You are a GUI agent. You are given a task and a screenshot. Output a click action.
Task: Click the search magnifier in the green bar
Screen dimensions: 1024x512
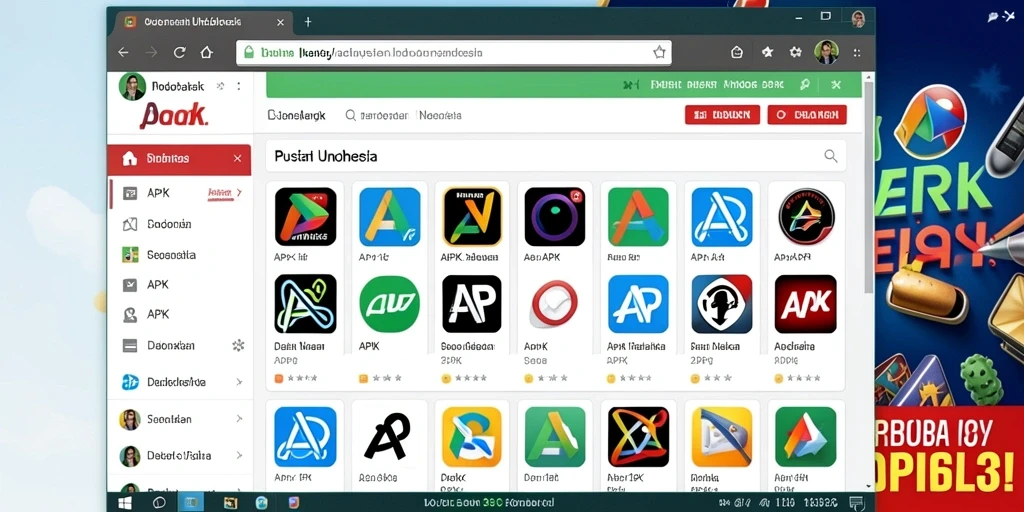[805, 85]
